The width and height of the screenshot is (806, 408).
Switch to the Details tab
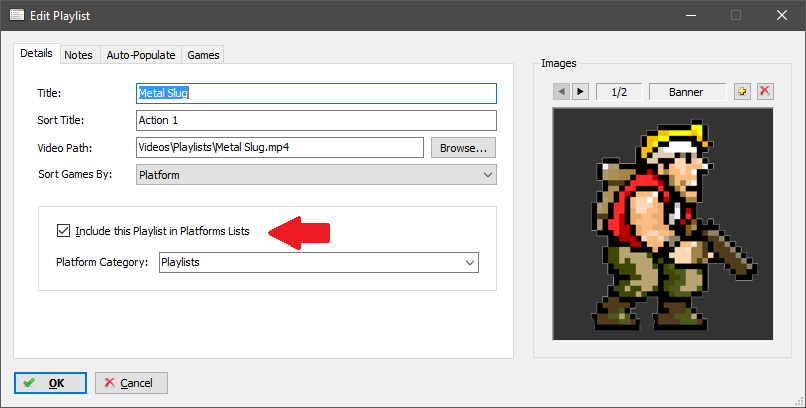click(36, 53)
